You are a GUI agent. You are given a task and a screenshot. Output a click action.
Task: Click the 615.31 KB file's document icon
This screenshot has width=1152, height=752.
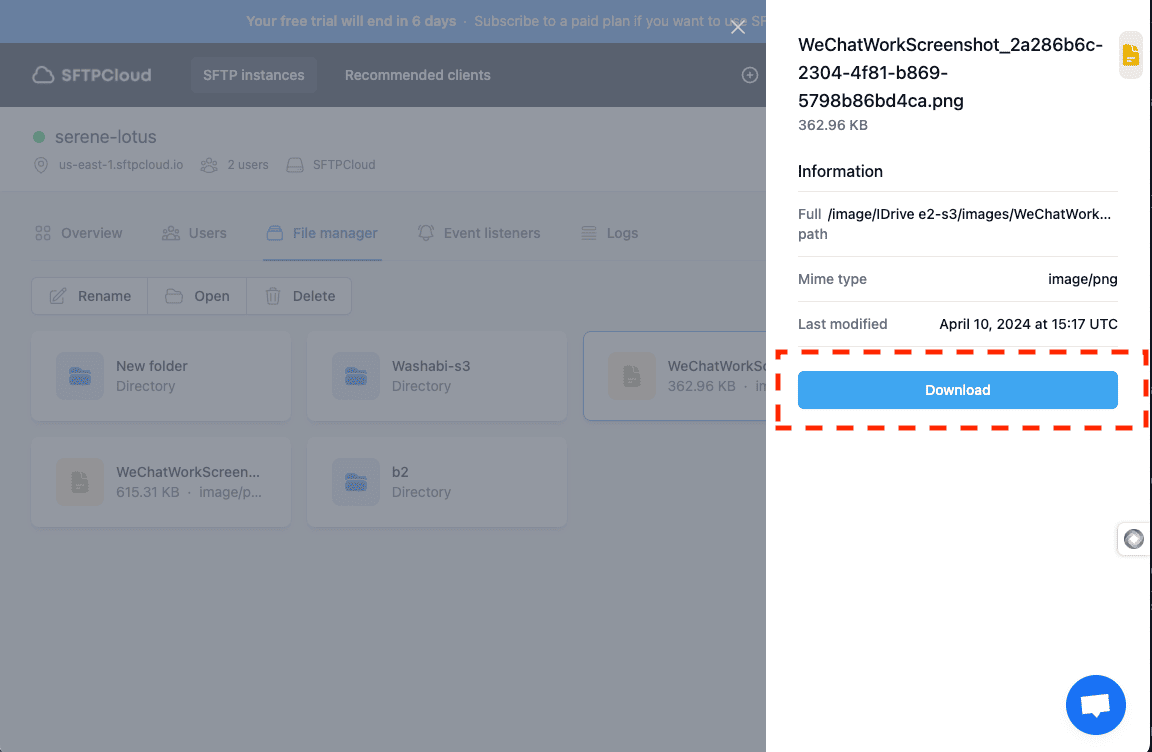pyautogui.click(x=80, y=482)
